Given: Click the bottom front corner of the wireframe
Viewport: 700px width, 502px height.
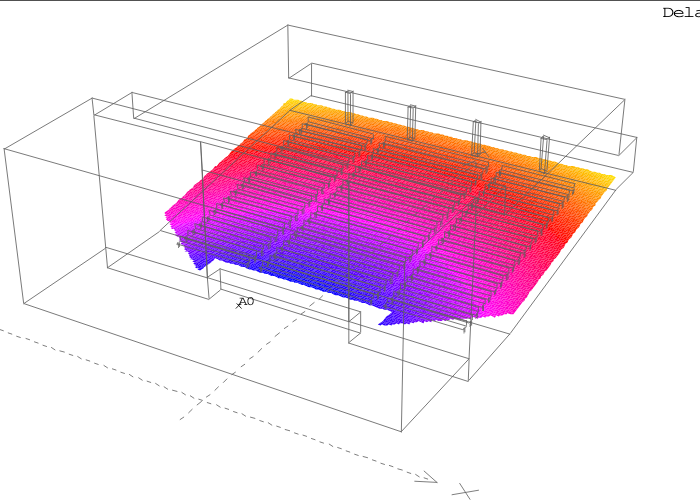Looking at the screenshot, I should pos(402,431).
